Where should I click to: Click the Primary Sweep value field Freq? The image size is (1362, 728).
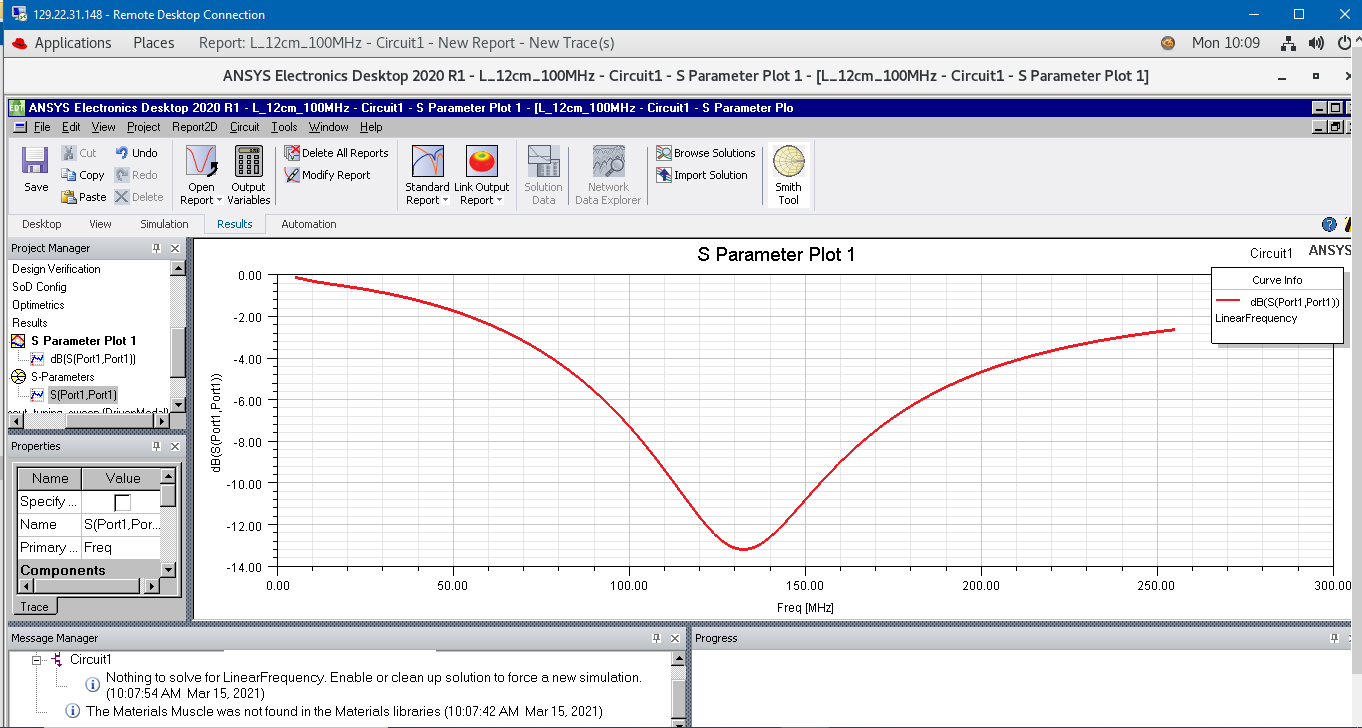(x=120, y=547)
